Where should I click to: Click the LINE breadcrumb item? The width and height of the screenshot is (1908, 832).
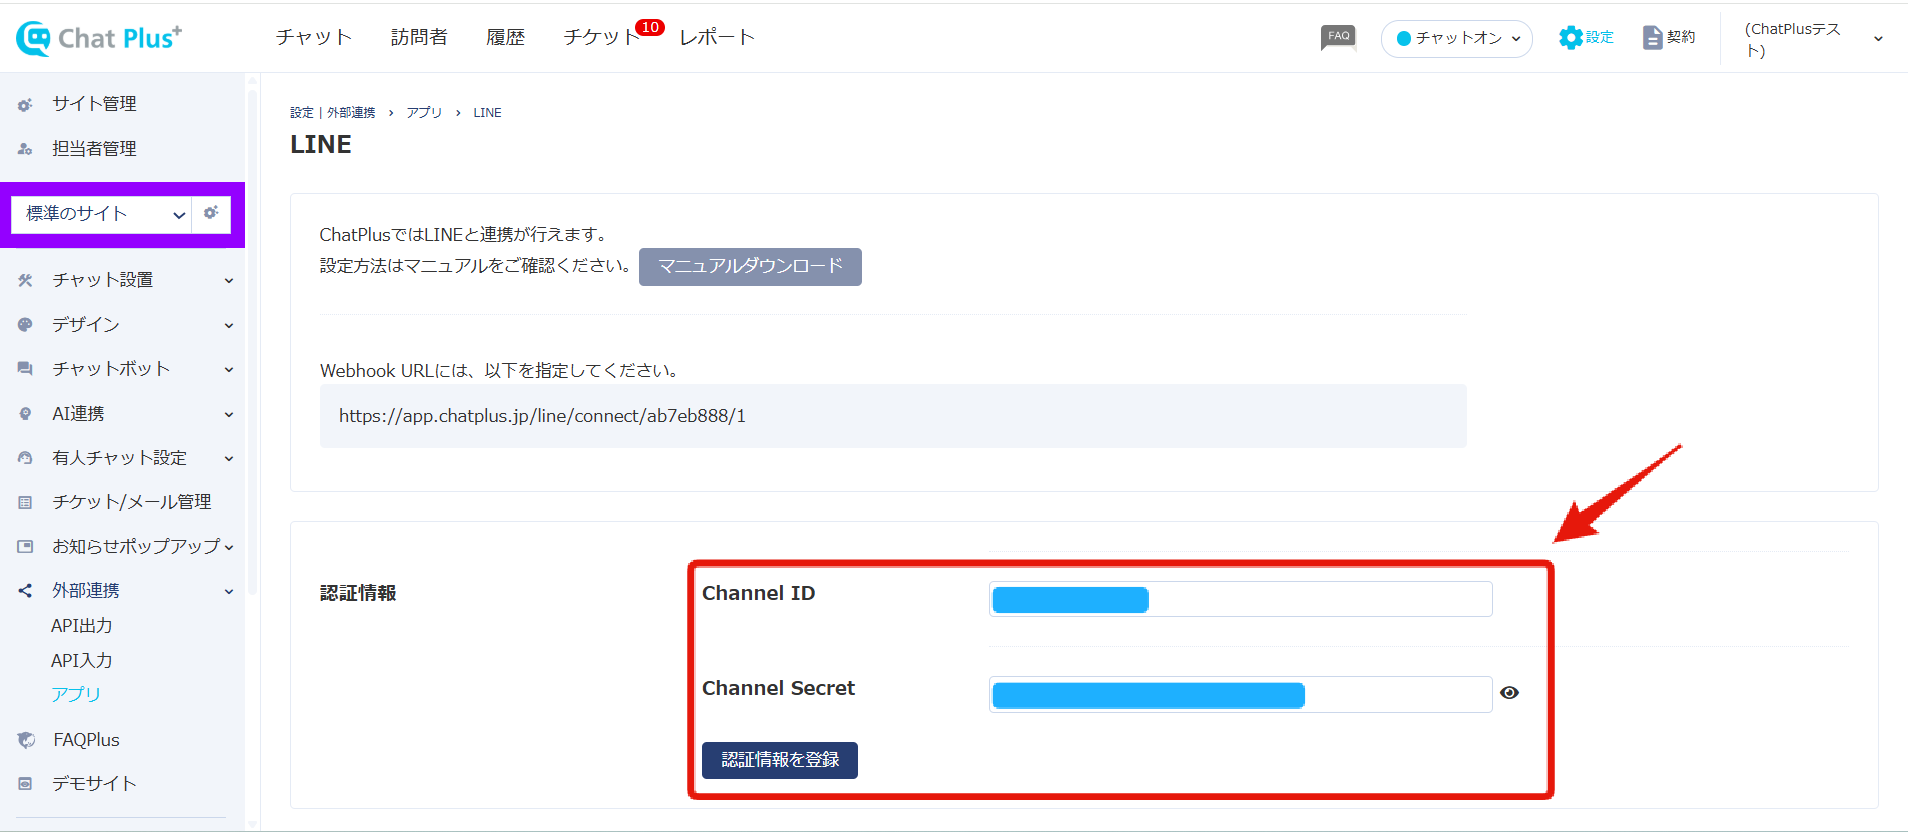(487, 113)
